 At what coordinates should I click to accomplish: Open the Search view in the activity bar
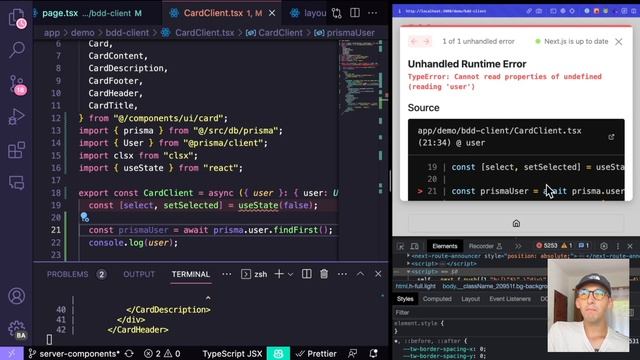pos(17,49)
